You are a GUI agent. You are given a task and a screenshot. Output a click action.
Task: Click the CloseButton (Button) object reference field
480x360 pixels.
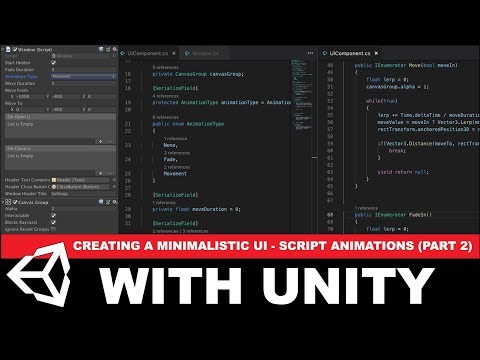coord(80,187)
